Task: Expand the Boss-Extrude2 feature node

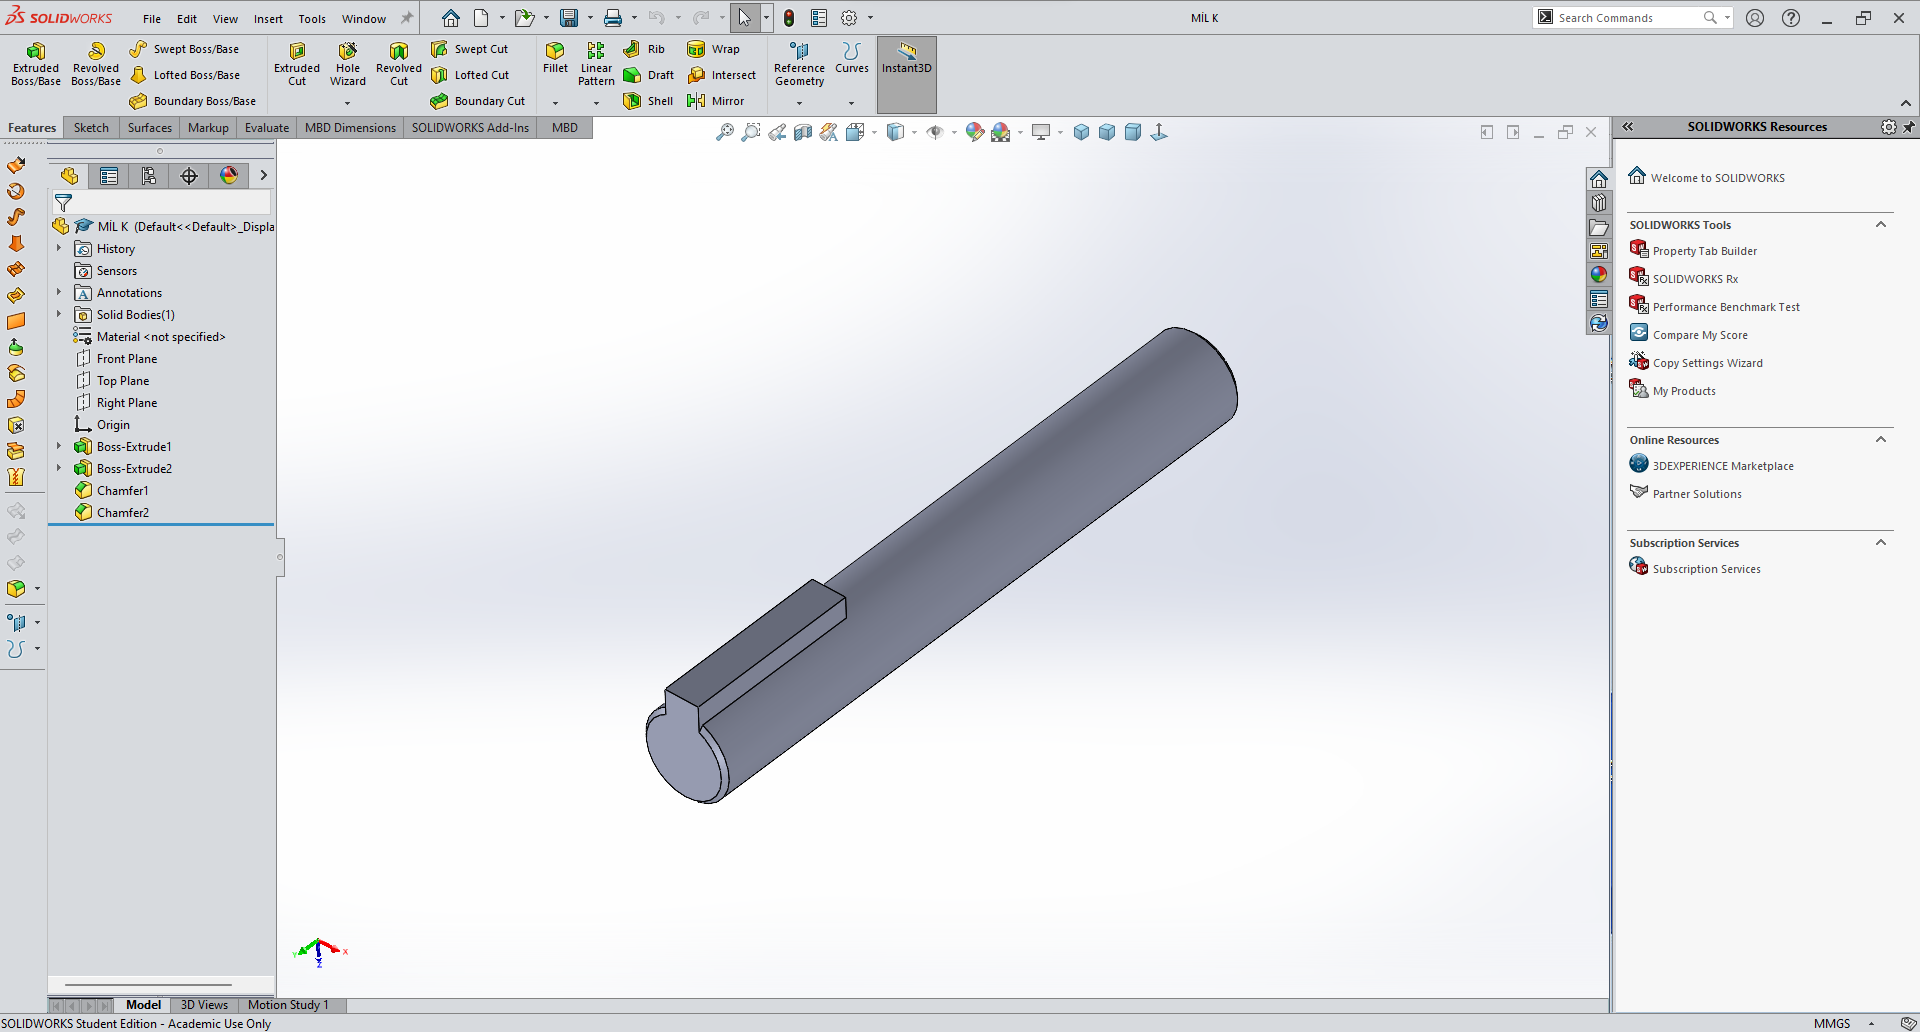Action: point(59,469)
